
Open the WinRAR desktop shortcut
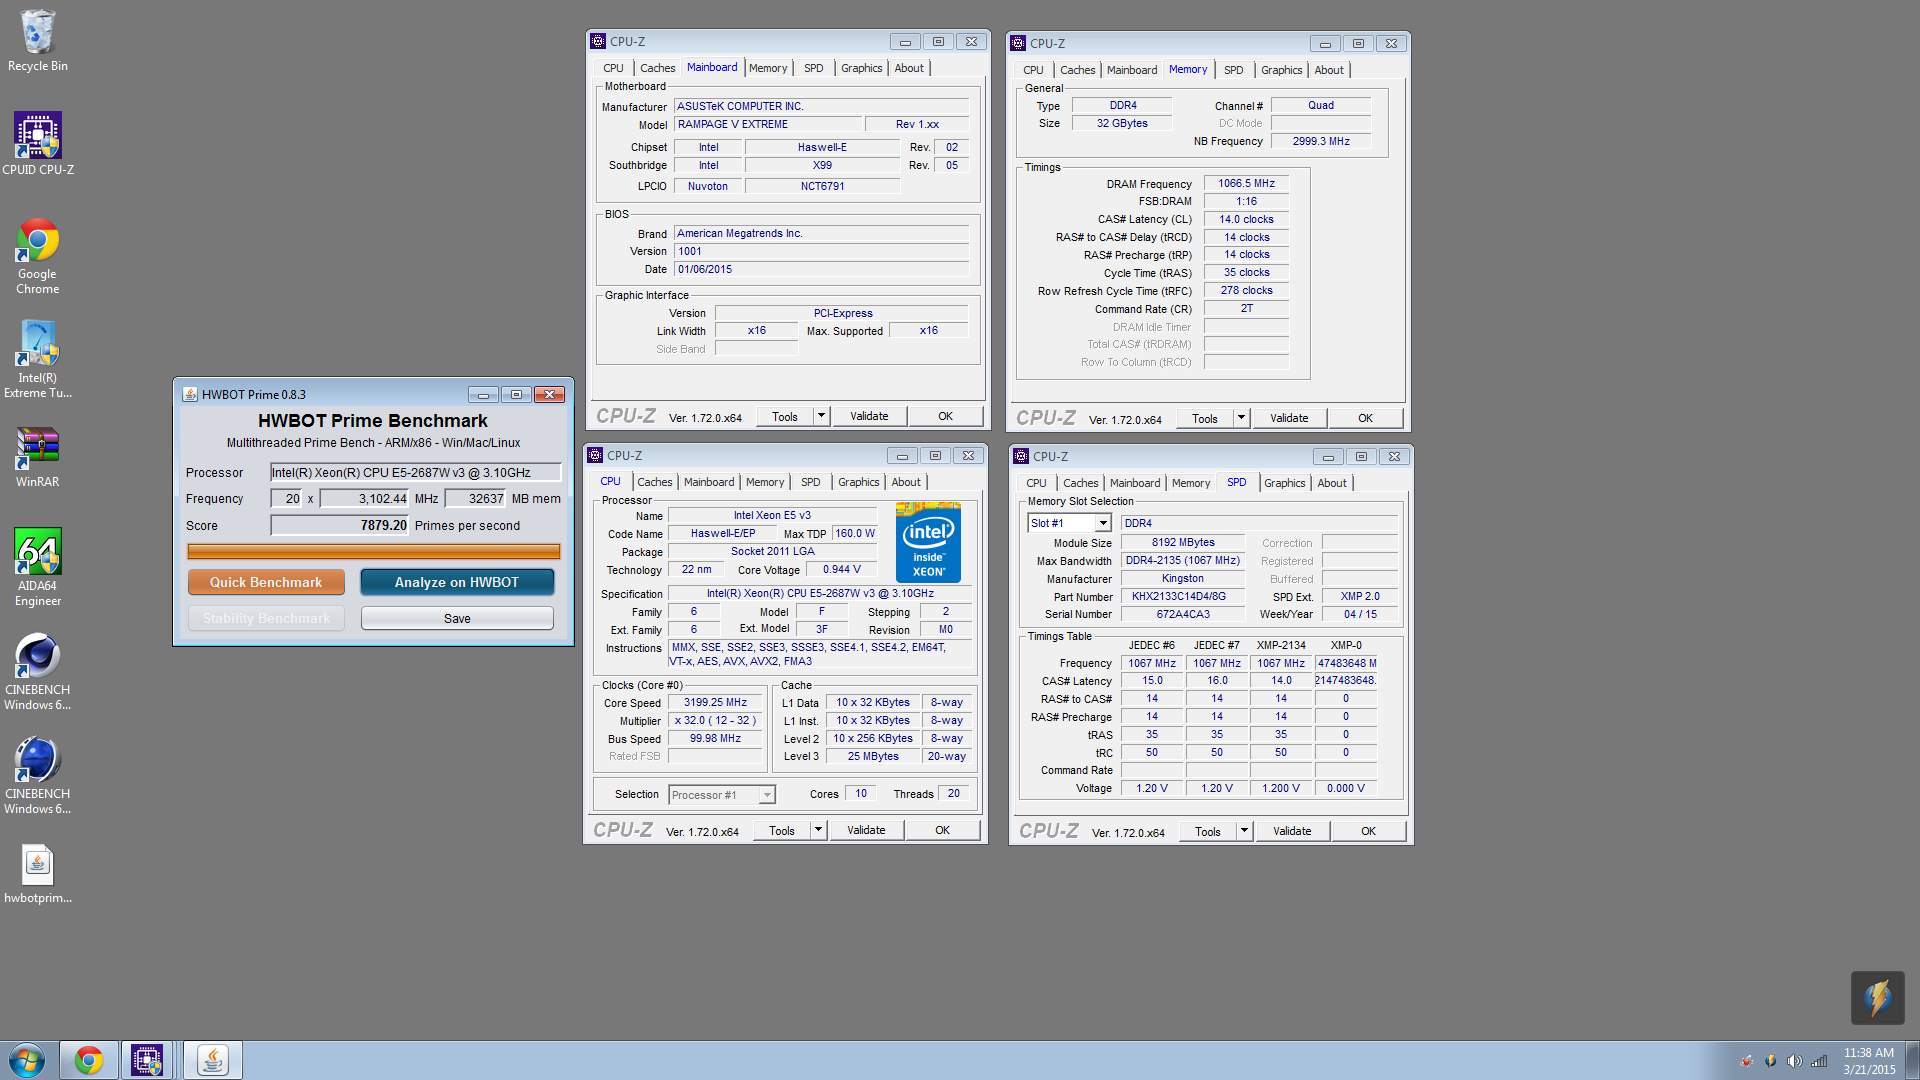coord(38,457)
